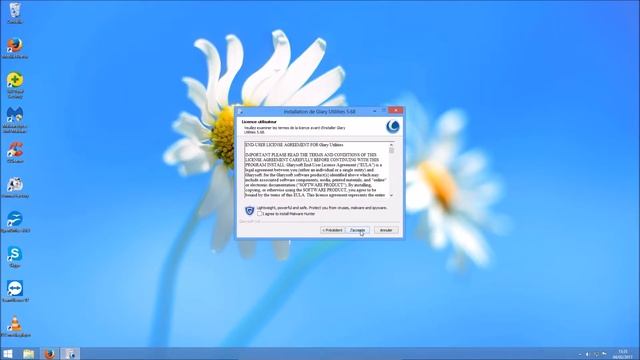Close the Glary Utilities installer window
The width and height of the screenshot is (640, 360).
click(x=396, y=111)
